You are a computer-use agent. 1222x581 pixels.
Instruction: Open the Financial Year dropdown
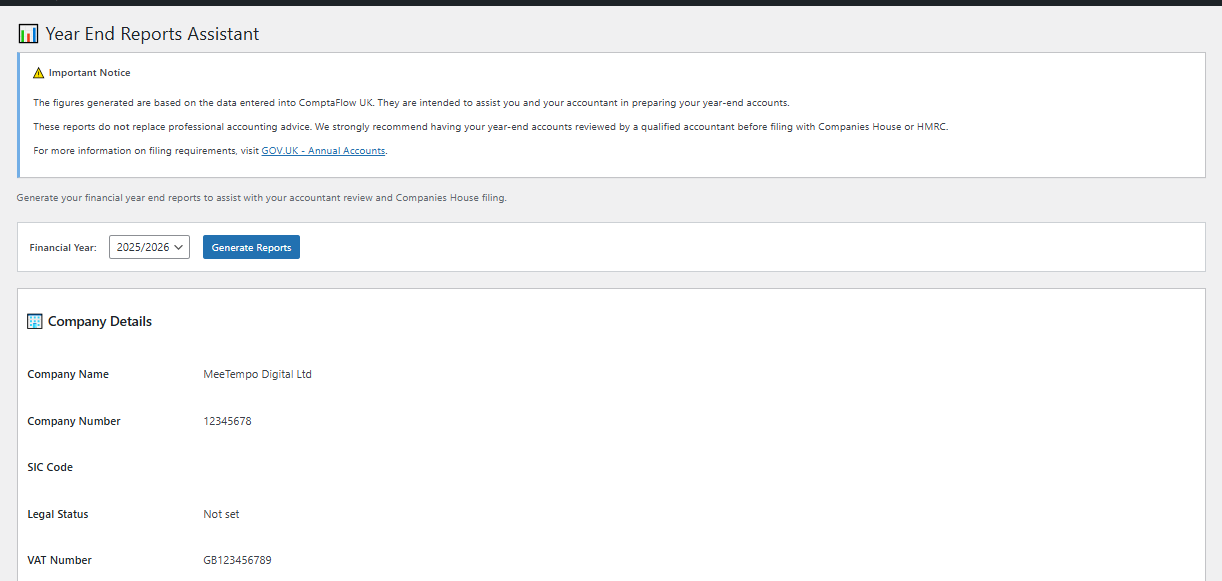click(x=149, y=247)
